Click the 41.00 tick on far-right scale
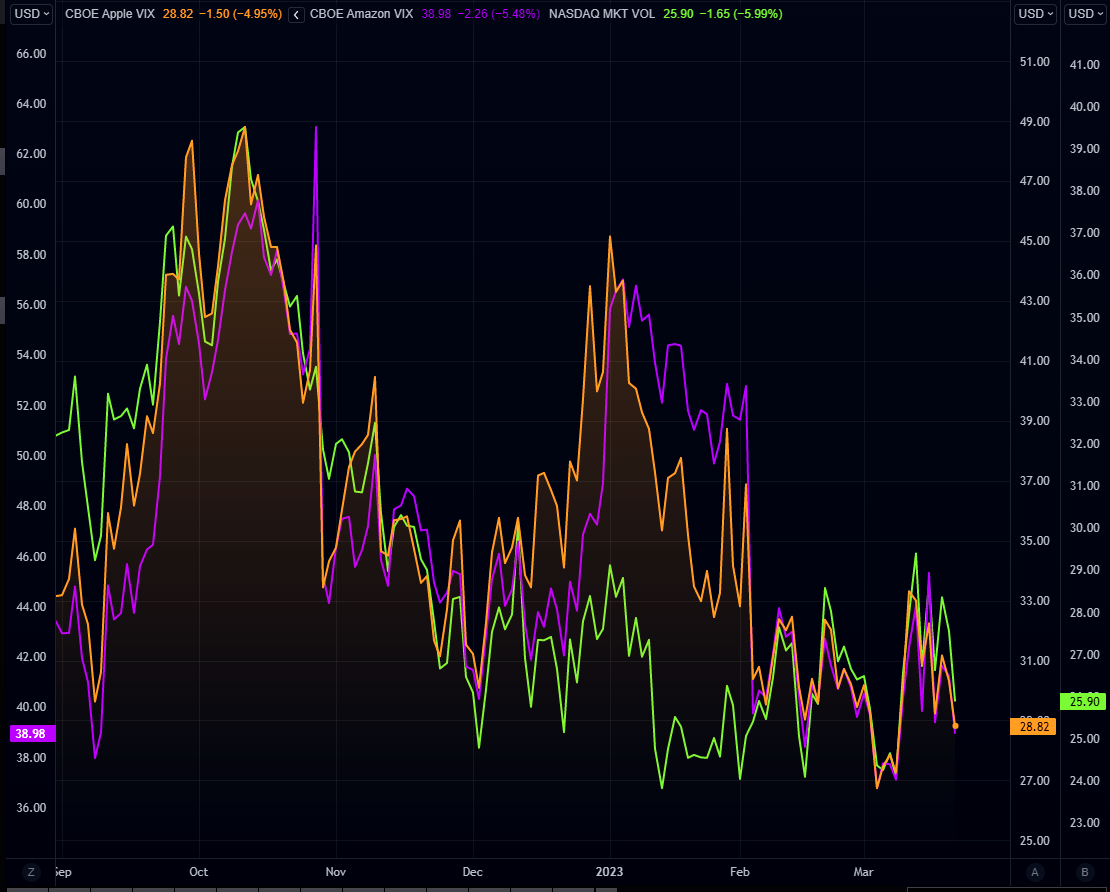The image size is (1110, 892). 1085,64
